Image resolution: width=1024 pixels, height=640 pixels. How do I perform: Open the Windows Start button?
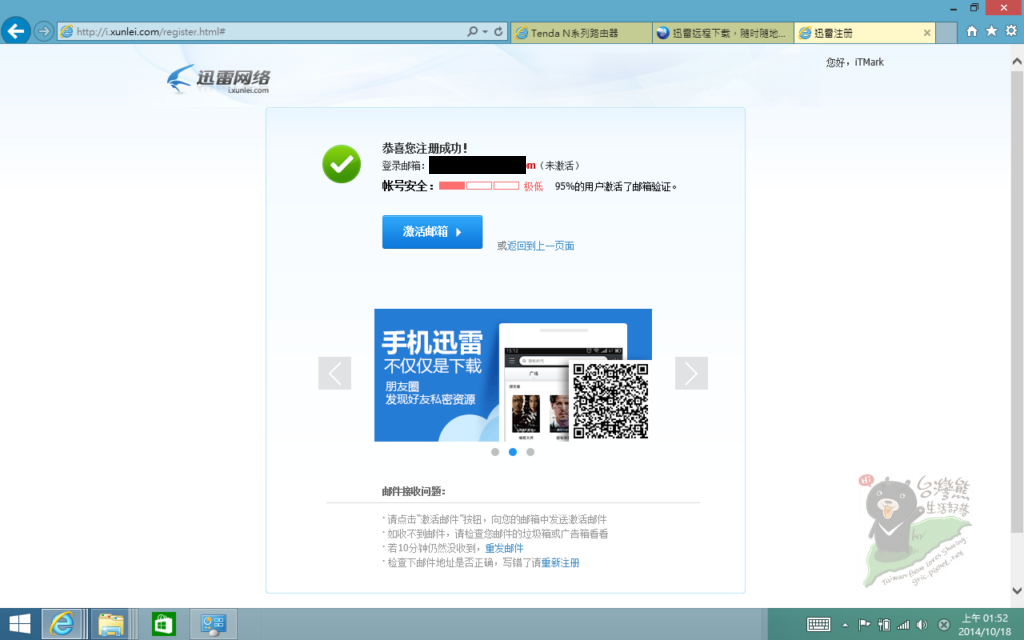pos(20,624)
